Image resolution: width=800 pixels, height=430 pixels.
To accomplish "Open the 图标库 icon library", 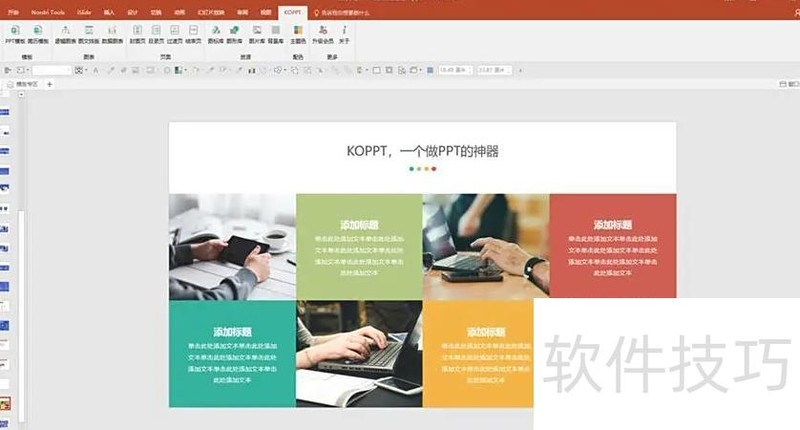I will pyautogui.click(x=216, y=34).
